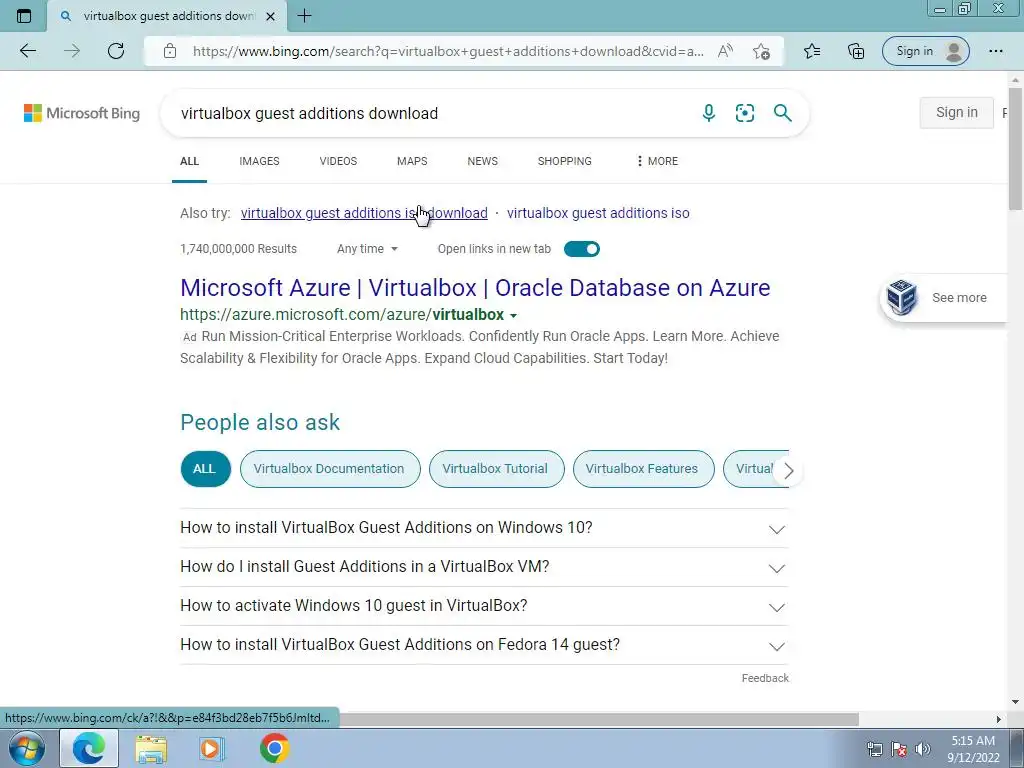
Task: Click the visual search camera icon
Action: (x=744, y=113)
